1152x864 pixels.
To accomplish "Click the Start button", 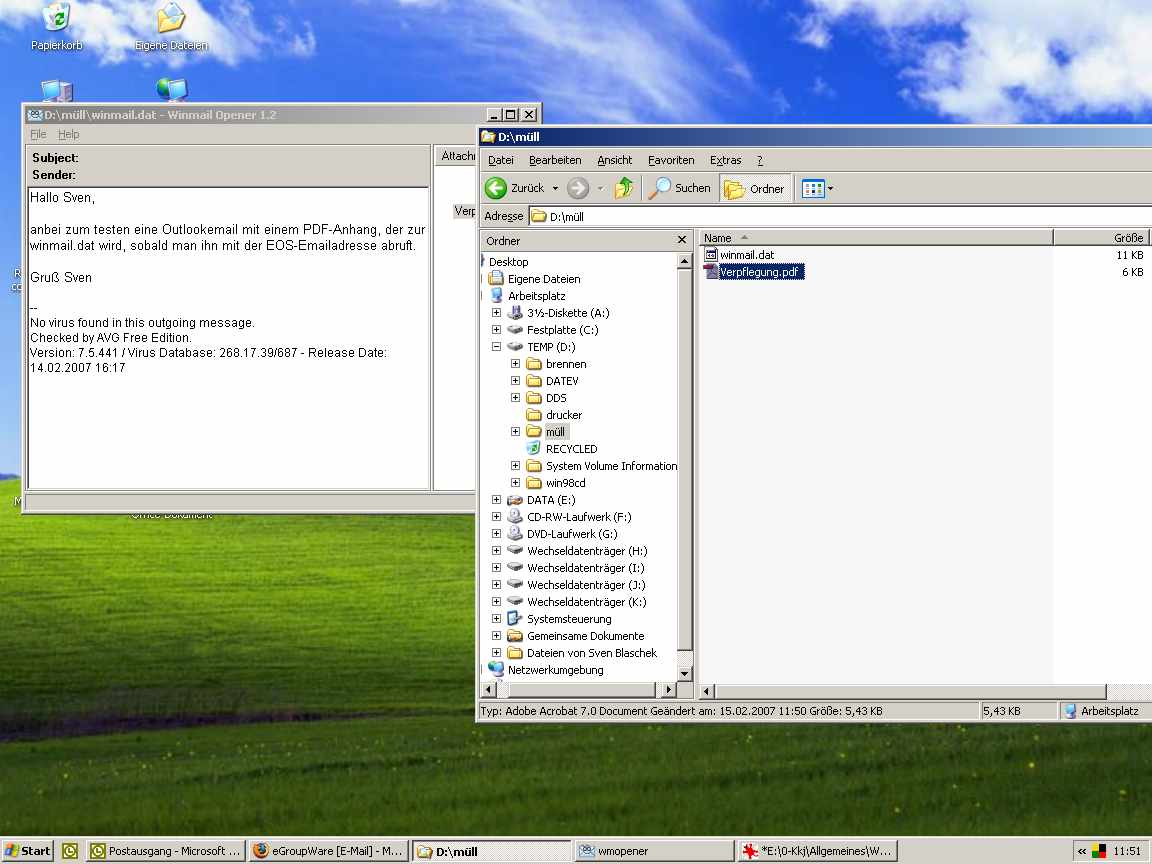I will (28, 851).
